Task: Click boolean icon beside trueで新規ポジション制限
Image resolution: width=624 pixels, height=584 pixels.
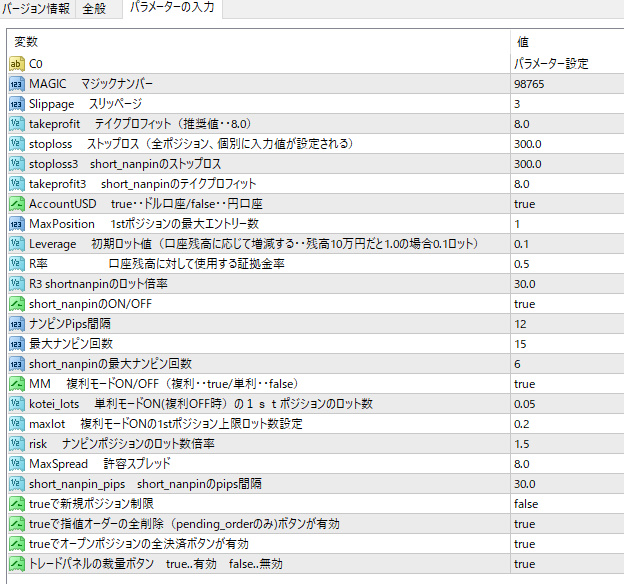Action: (17, 504)
